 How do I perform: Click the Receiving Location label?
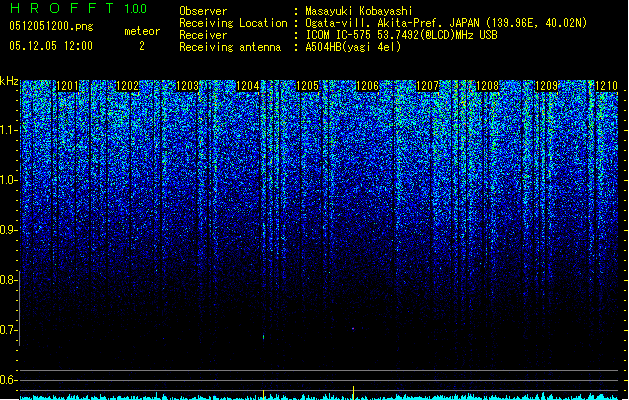[233, 23]
